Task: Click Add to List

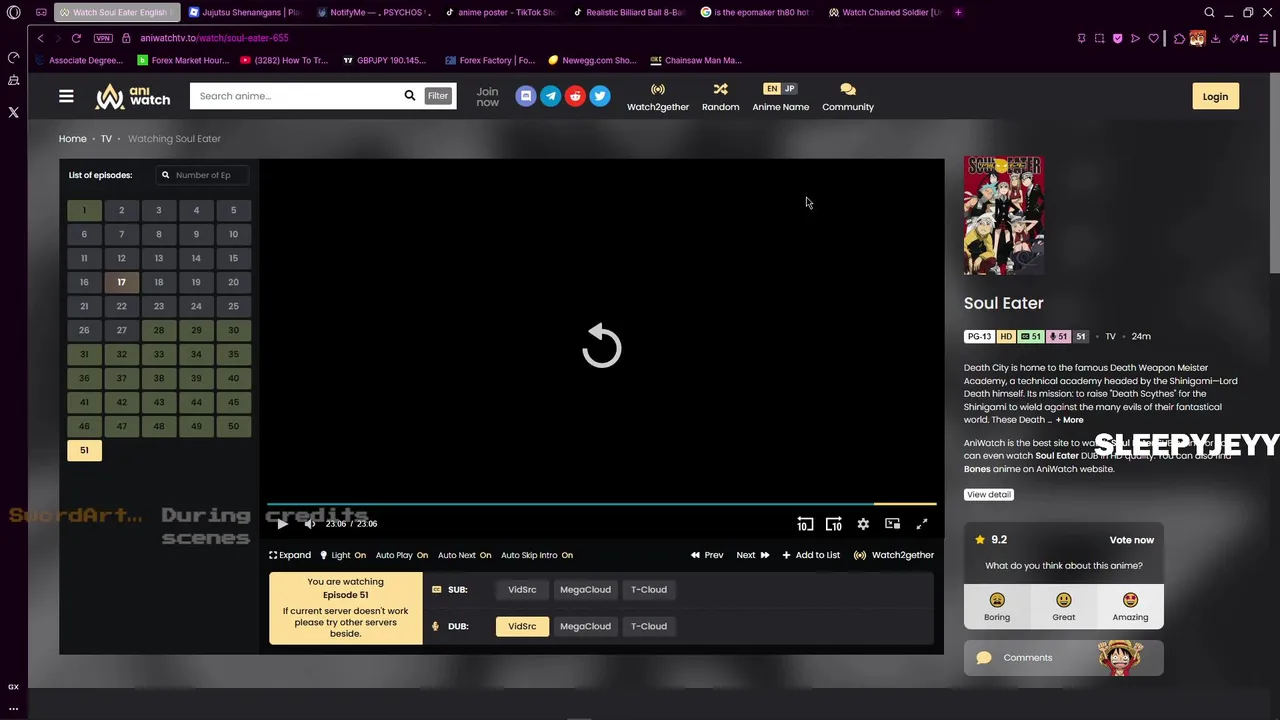Action: coord(811,555)
